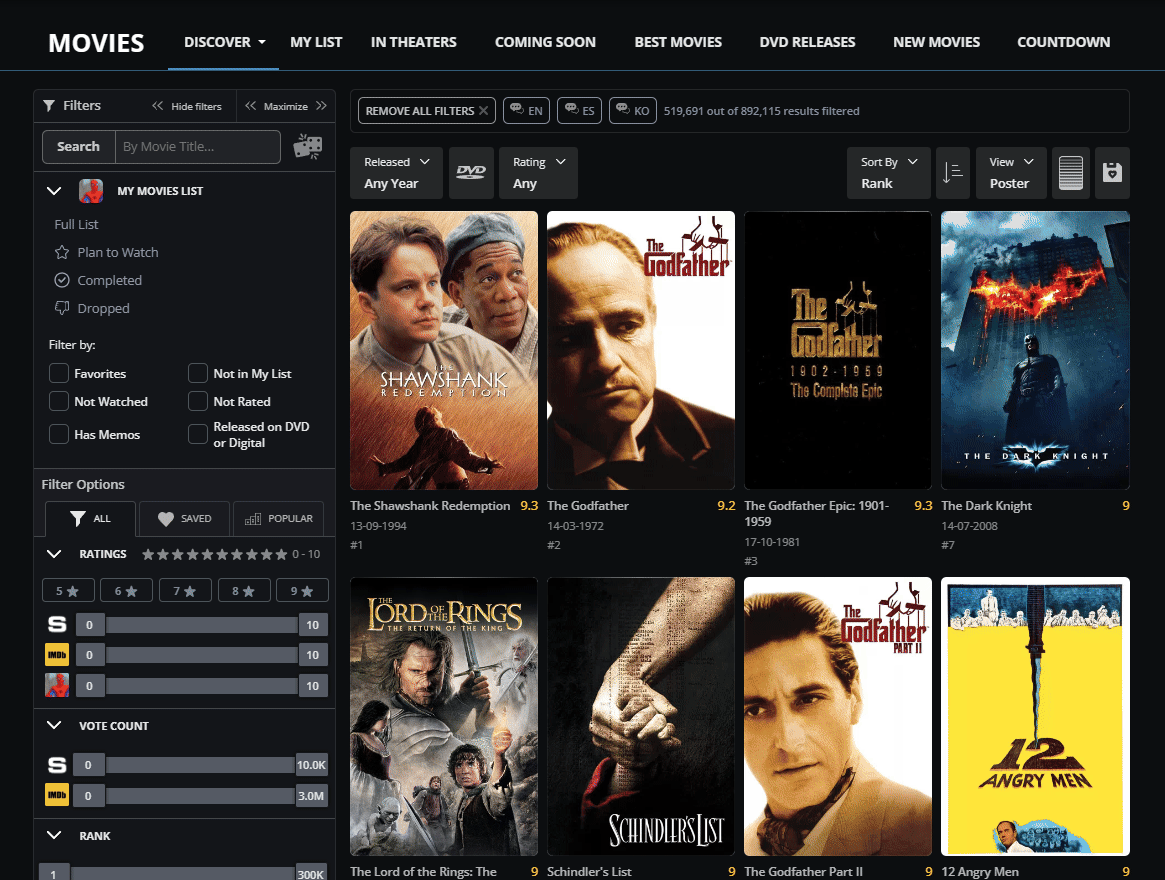The height and width of the screenshot is (880, 1165).
Task: Toggle the DVD releases filter icon
Action: 471,172
